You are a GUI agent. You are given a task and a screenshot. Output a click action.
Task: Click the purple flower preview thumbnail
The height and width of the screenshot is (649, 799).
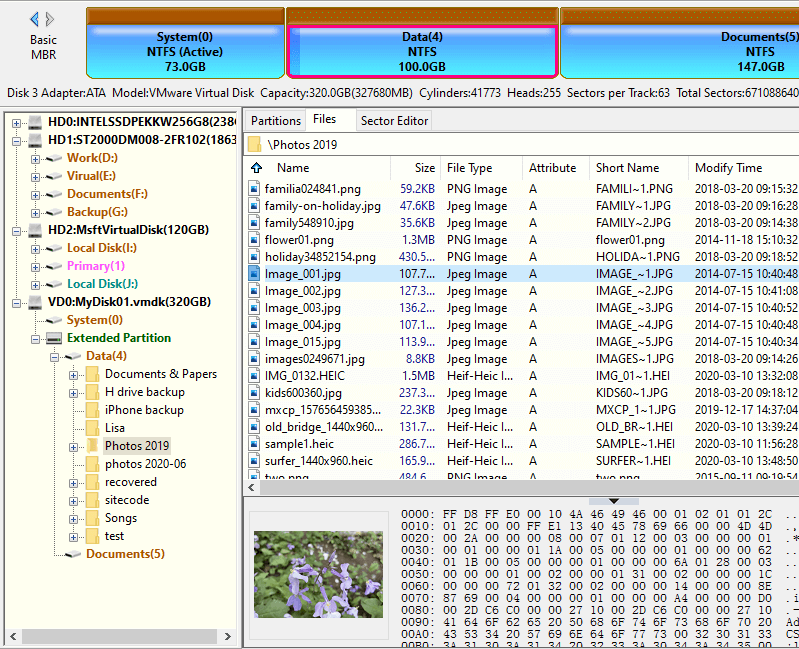[x=317, y=573]
